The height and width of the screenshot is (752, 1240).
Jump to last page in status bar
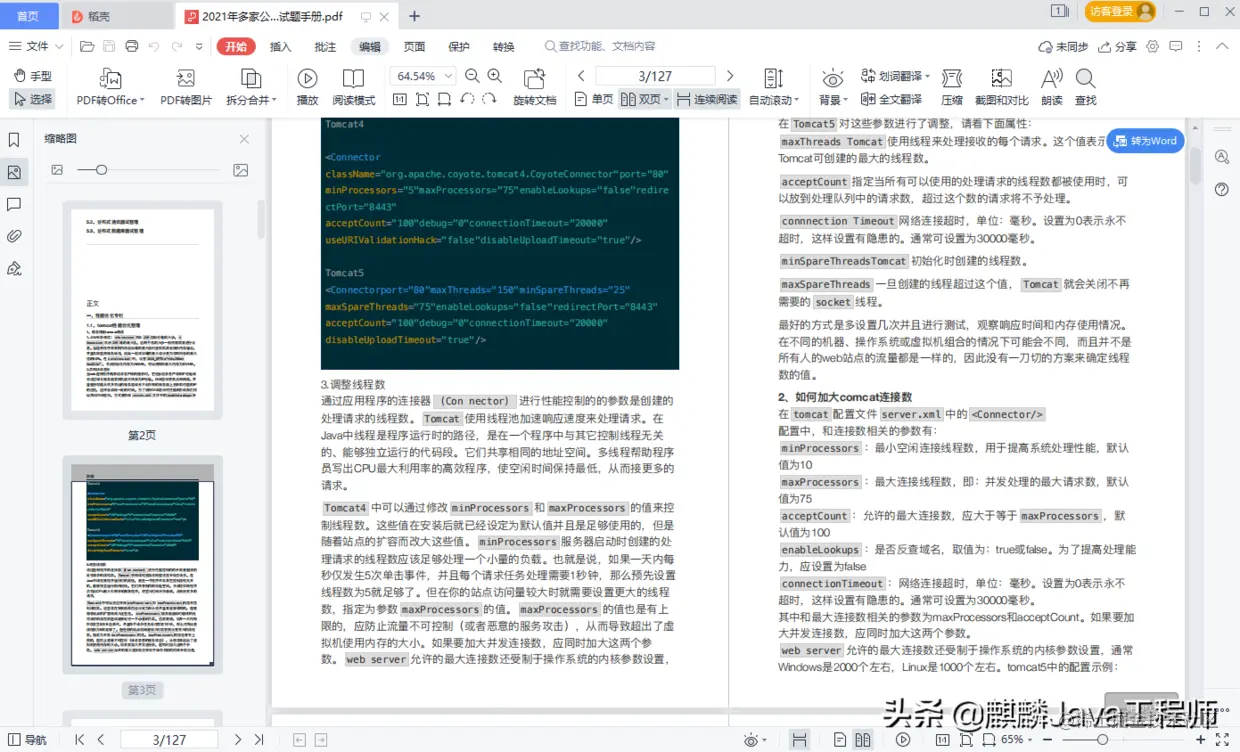tap(259, 740)
